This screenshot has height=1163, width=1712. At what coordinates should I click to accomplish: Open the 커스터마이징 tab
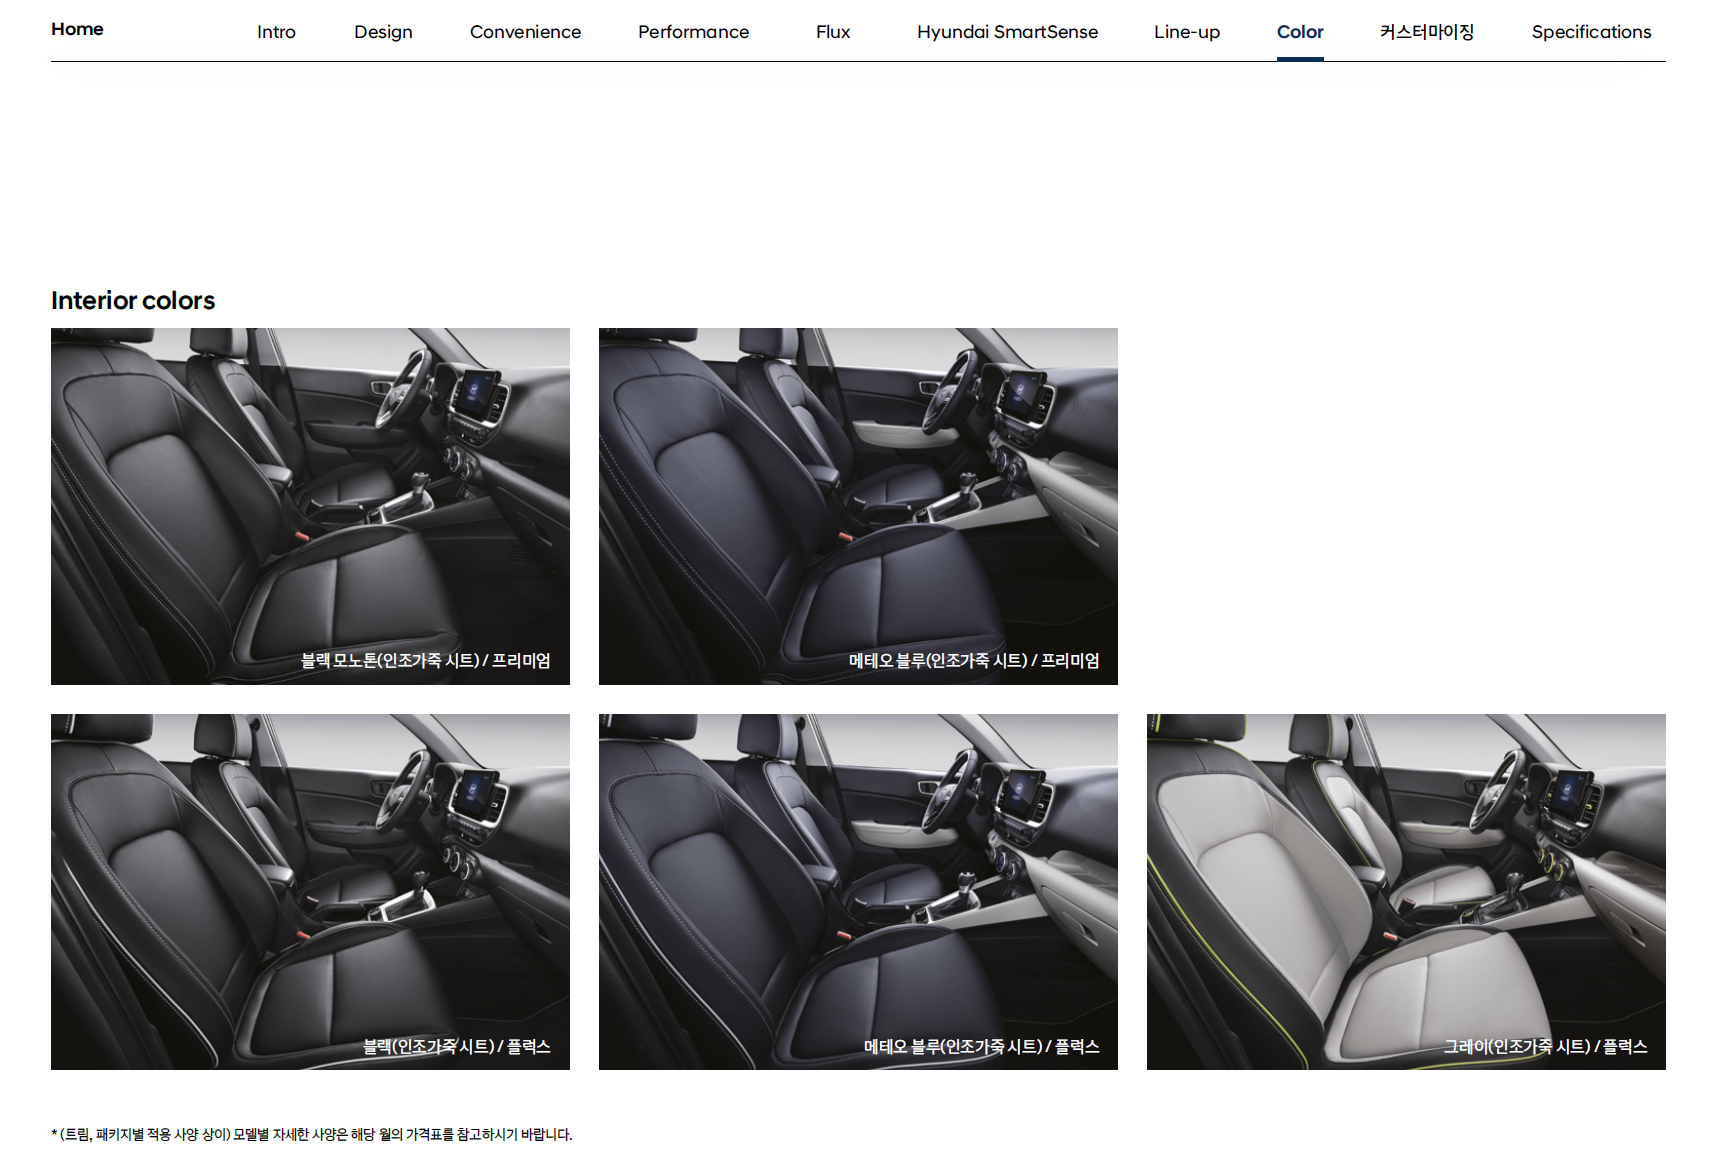(x=1427, y=32)
